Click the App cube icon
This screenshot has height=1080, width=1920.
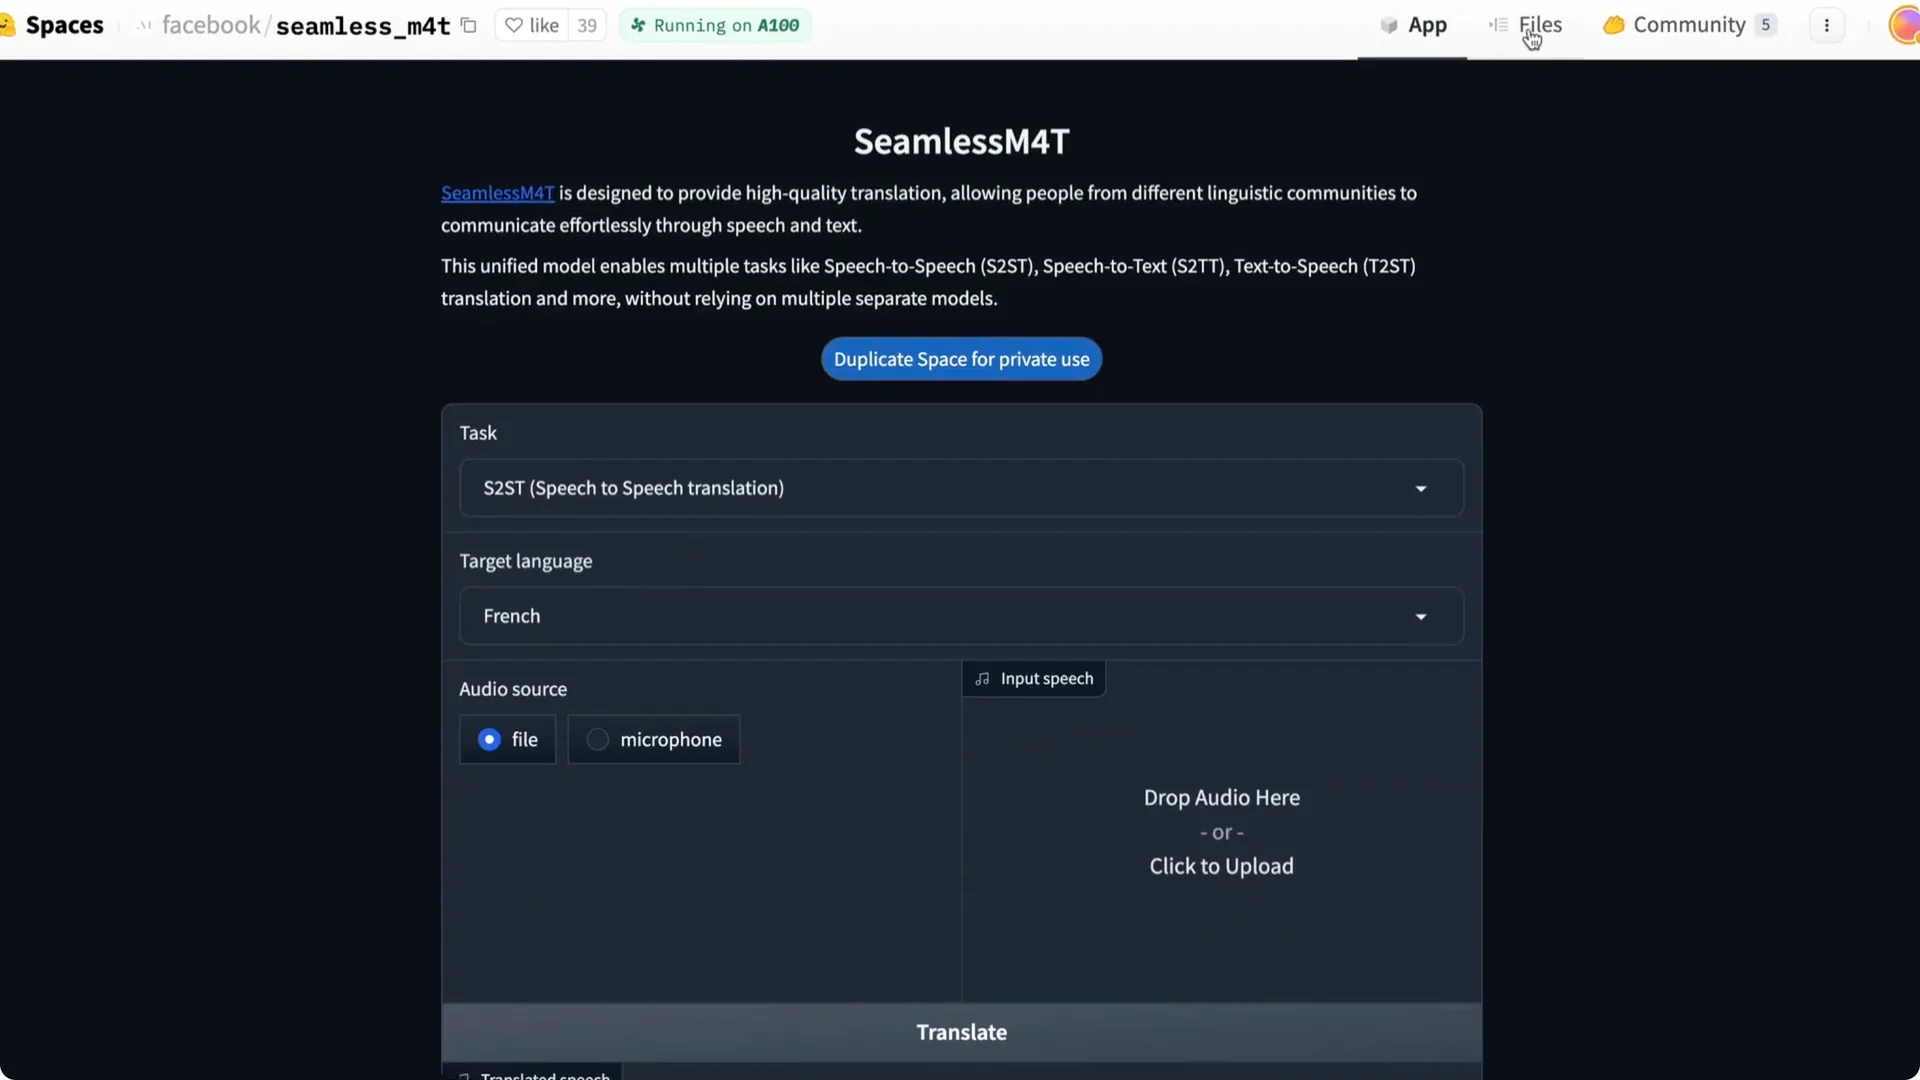[x=1390, y=25]
